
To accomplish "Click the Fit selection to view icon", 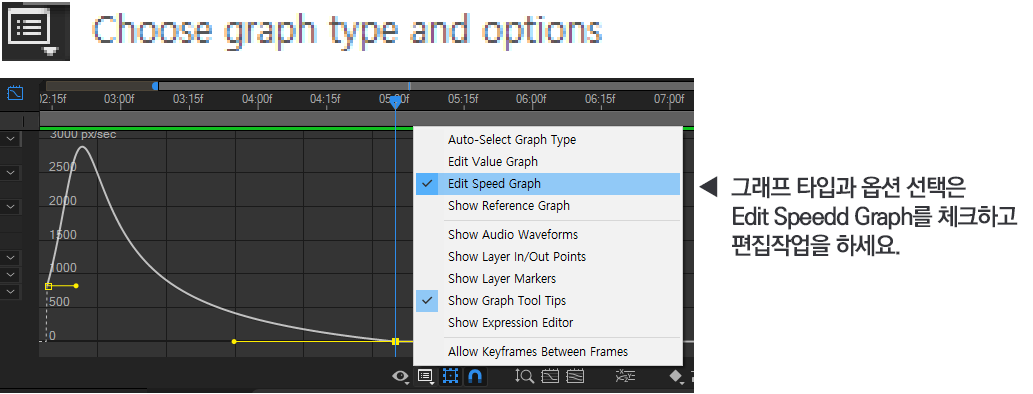I will coord(550,376).
